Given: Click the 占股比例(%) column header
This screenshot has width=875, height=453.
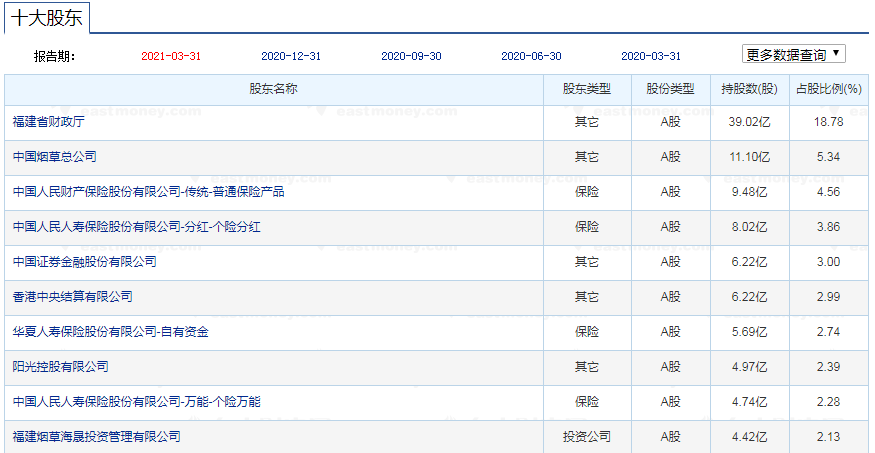Looking at the screenshot, I should 829,89.
